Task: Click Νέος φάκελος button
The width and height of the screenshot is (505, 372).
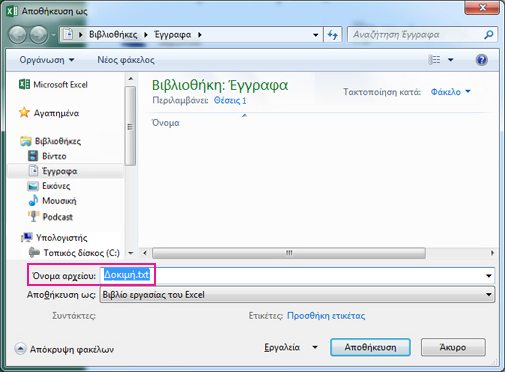Action: click(126, 60)
